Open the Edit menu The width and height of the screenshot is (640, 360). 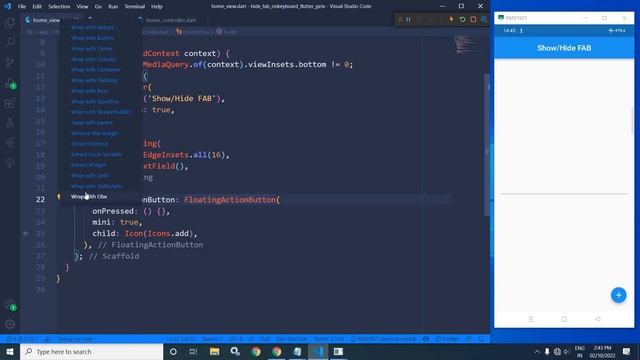(x=37, y=7)
